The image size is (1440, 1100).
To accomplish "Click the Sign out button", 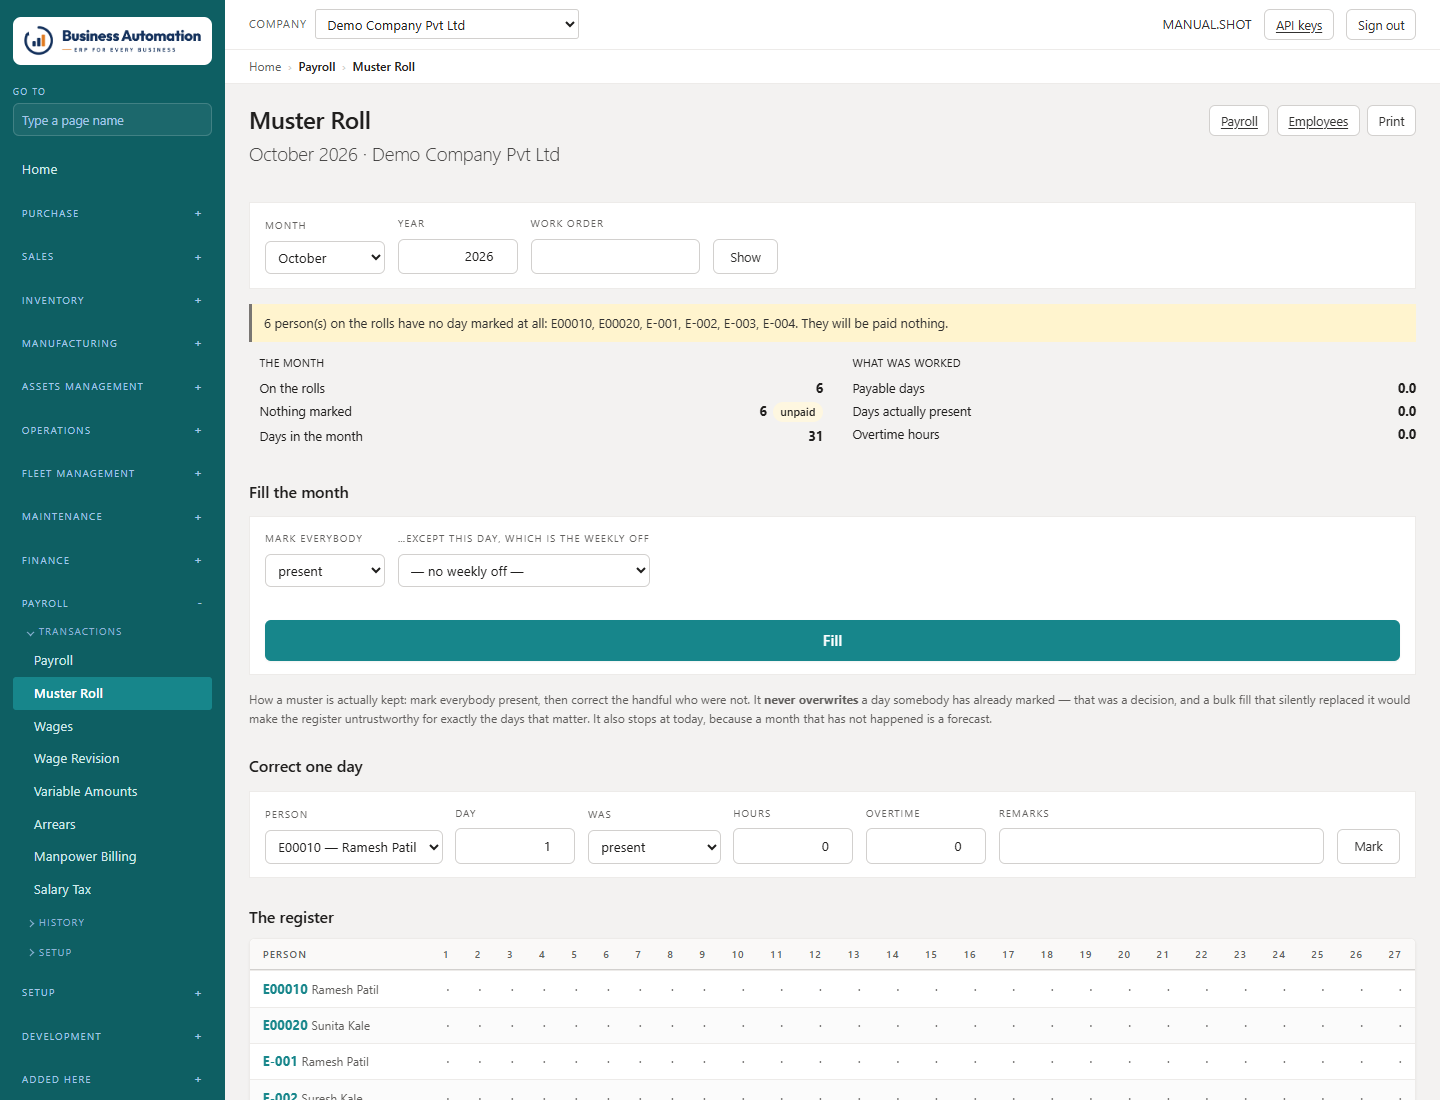I will point(1381,25).
